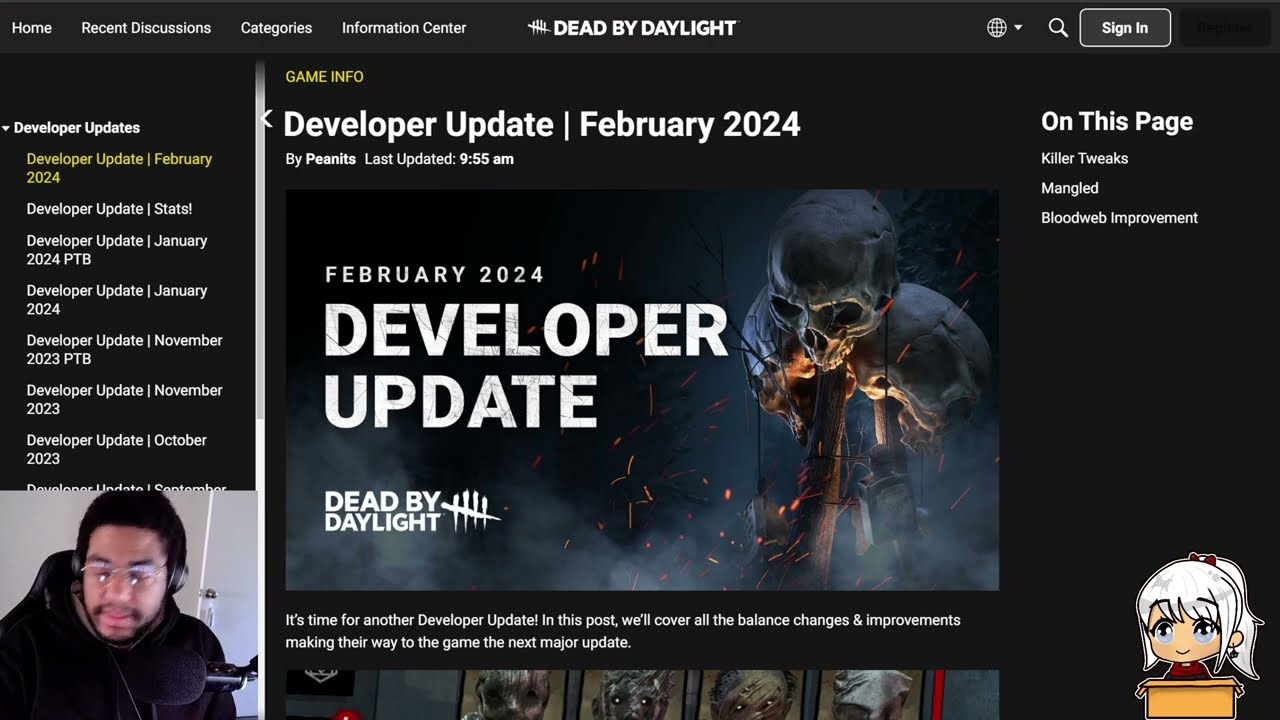The image size is (1280, 720).
Task: Open the search magnifier icon
Action: click(1058, 28)
